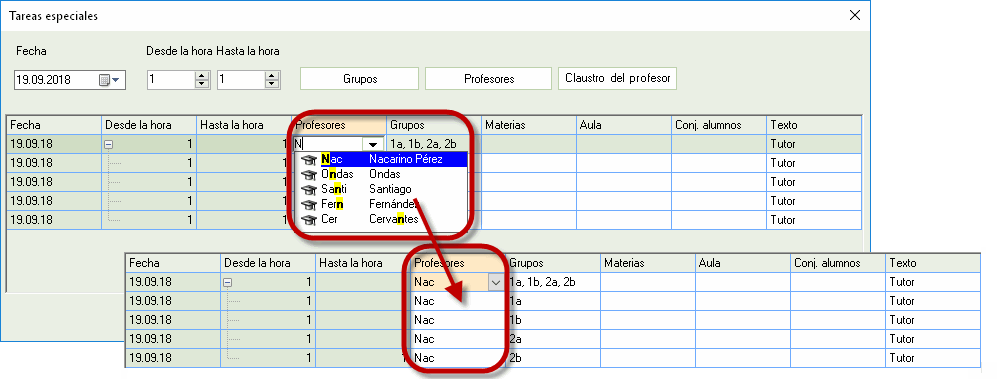Open the calendar picker in Fecha field

point(109,80)
